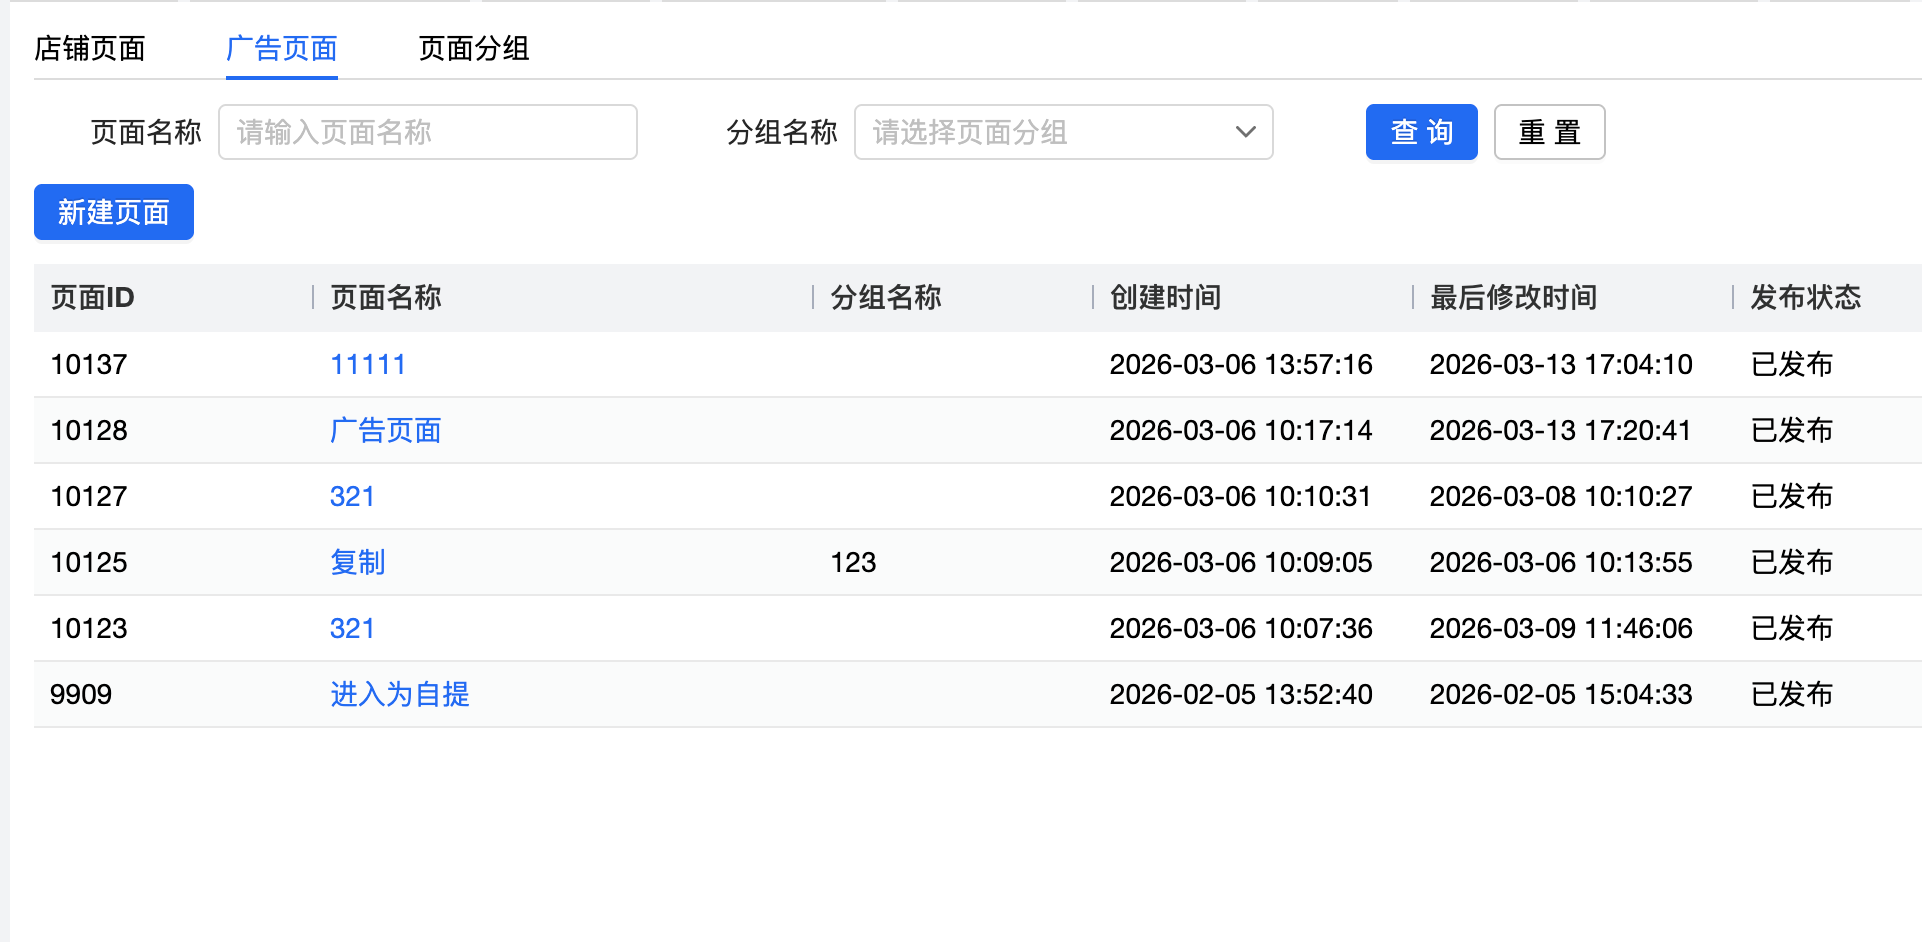Switch to the 店铺页面 tab
The image size is (1922, 942).
90,48
